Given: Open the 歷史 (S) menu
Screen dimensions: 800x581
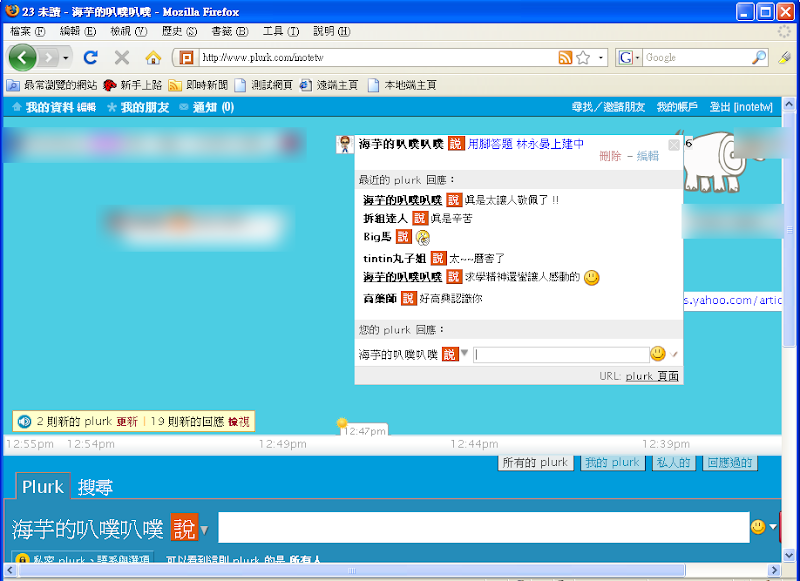Looking at the screenshot, I should point(179,32).
